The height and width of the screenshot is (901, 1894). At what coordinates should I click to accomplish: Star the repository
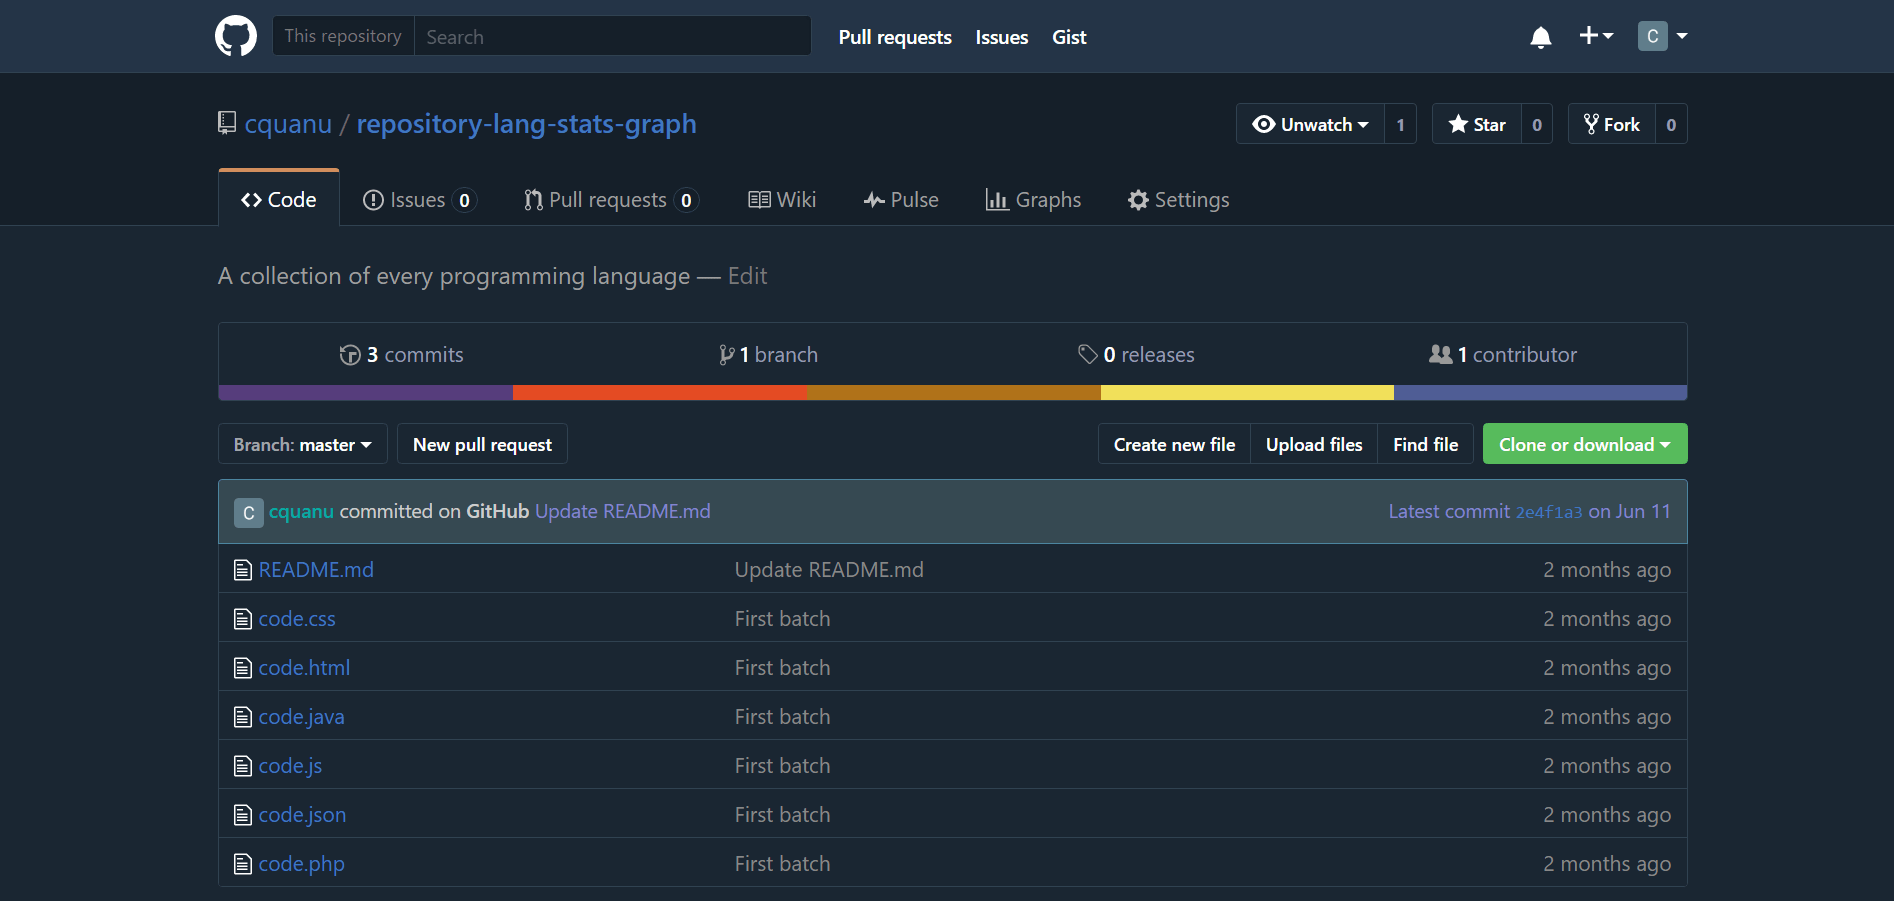click(1477, 123)
